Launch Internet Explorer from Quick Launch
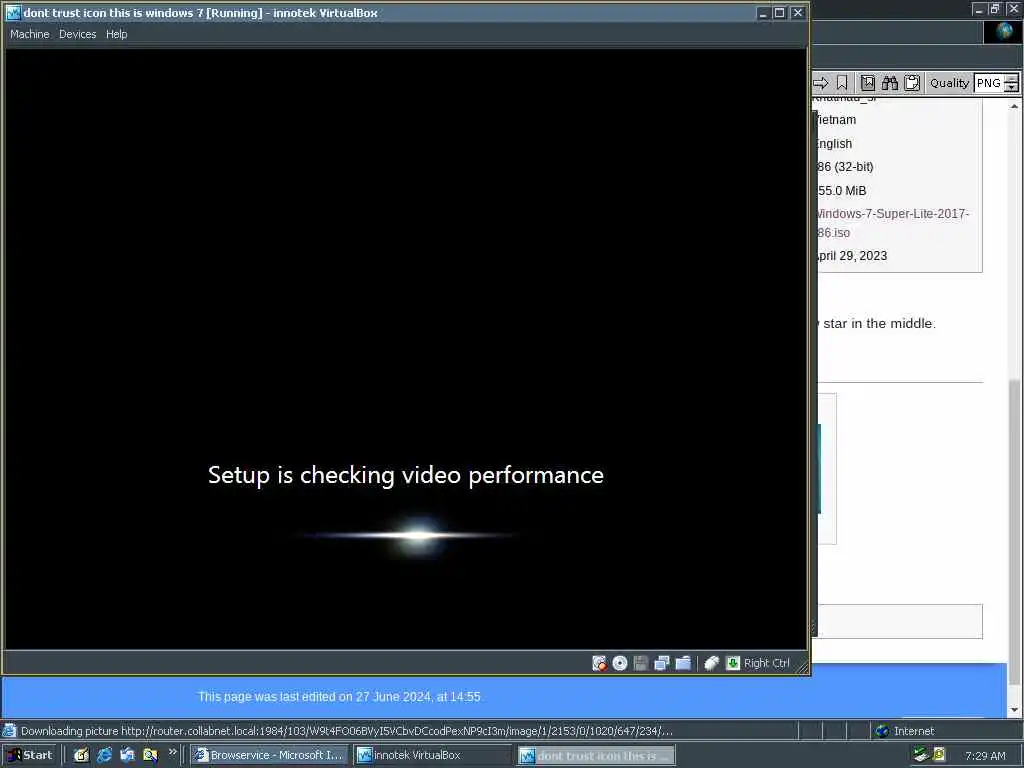Image resolution: width=1024 pixels, height=768 pixels. [x=104, y=755]
